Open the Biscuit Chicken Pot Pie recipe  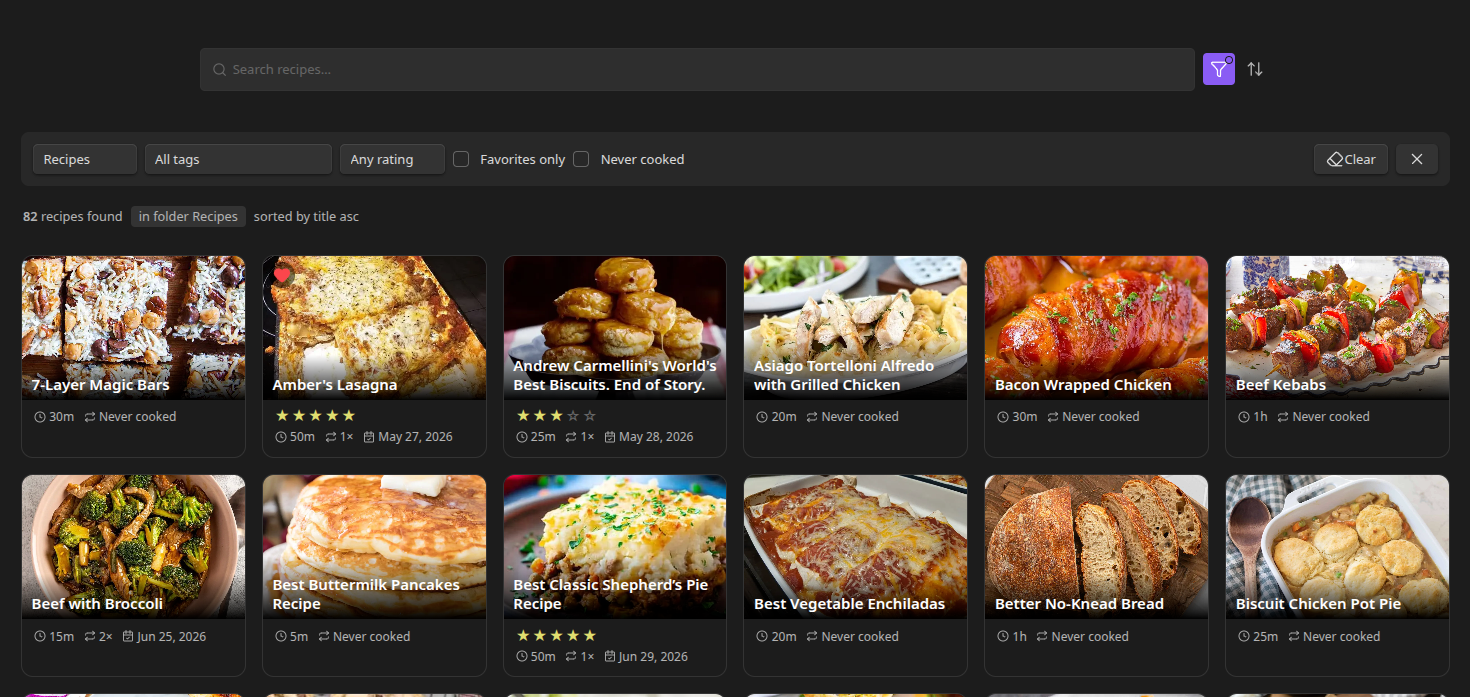(x=1337, y=576)
